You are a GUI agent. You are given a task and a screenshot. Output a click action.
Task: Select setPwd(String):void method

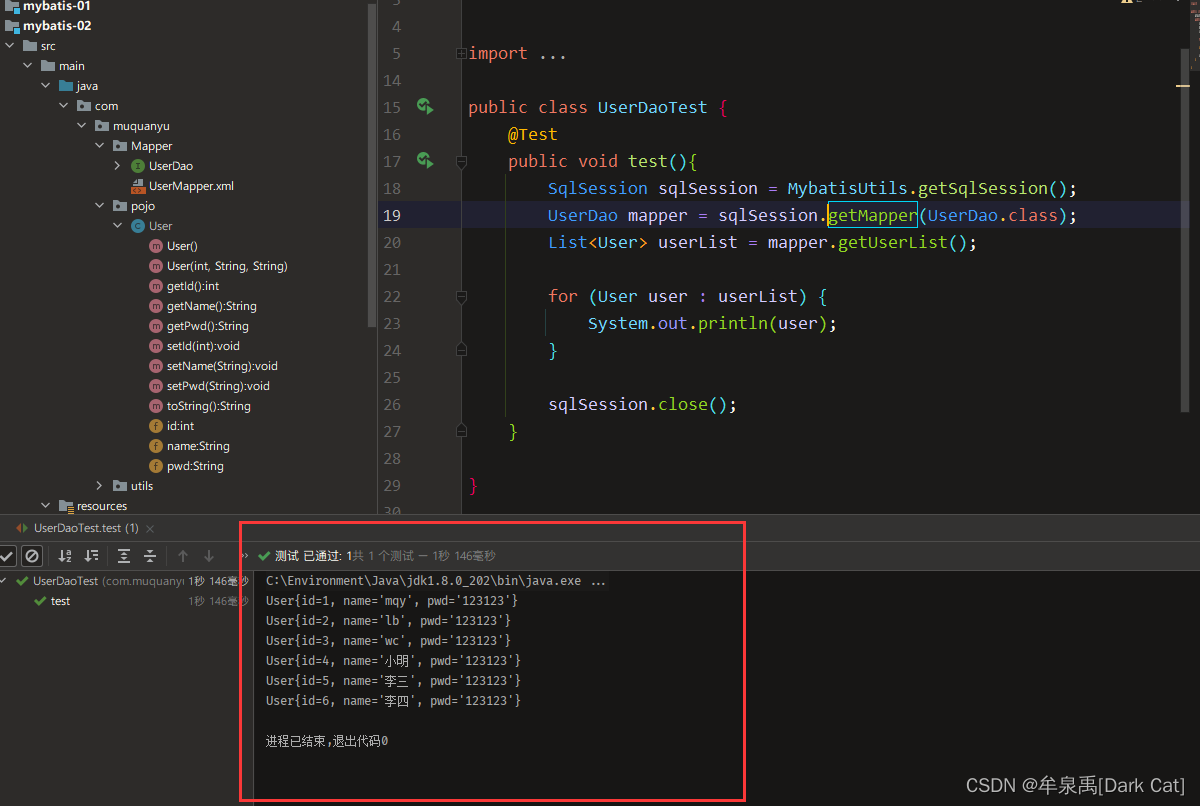click(218, 386)
